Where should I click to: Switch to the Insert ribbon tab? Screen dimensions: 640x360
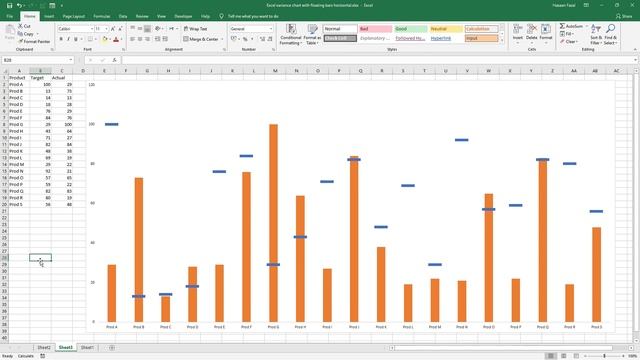[x=49, y=16]
